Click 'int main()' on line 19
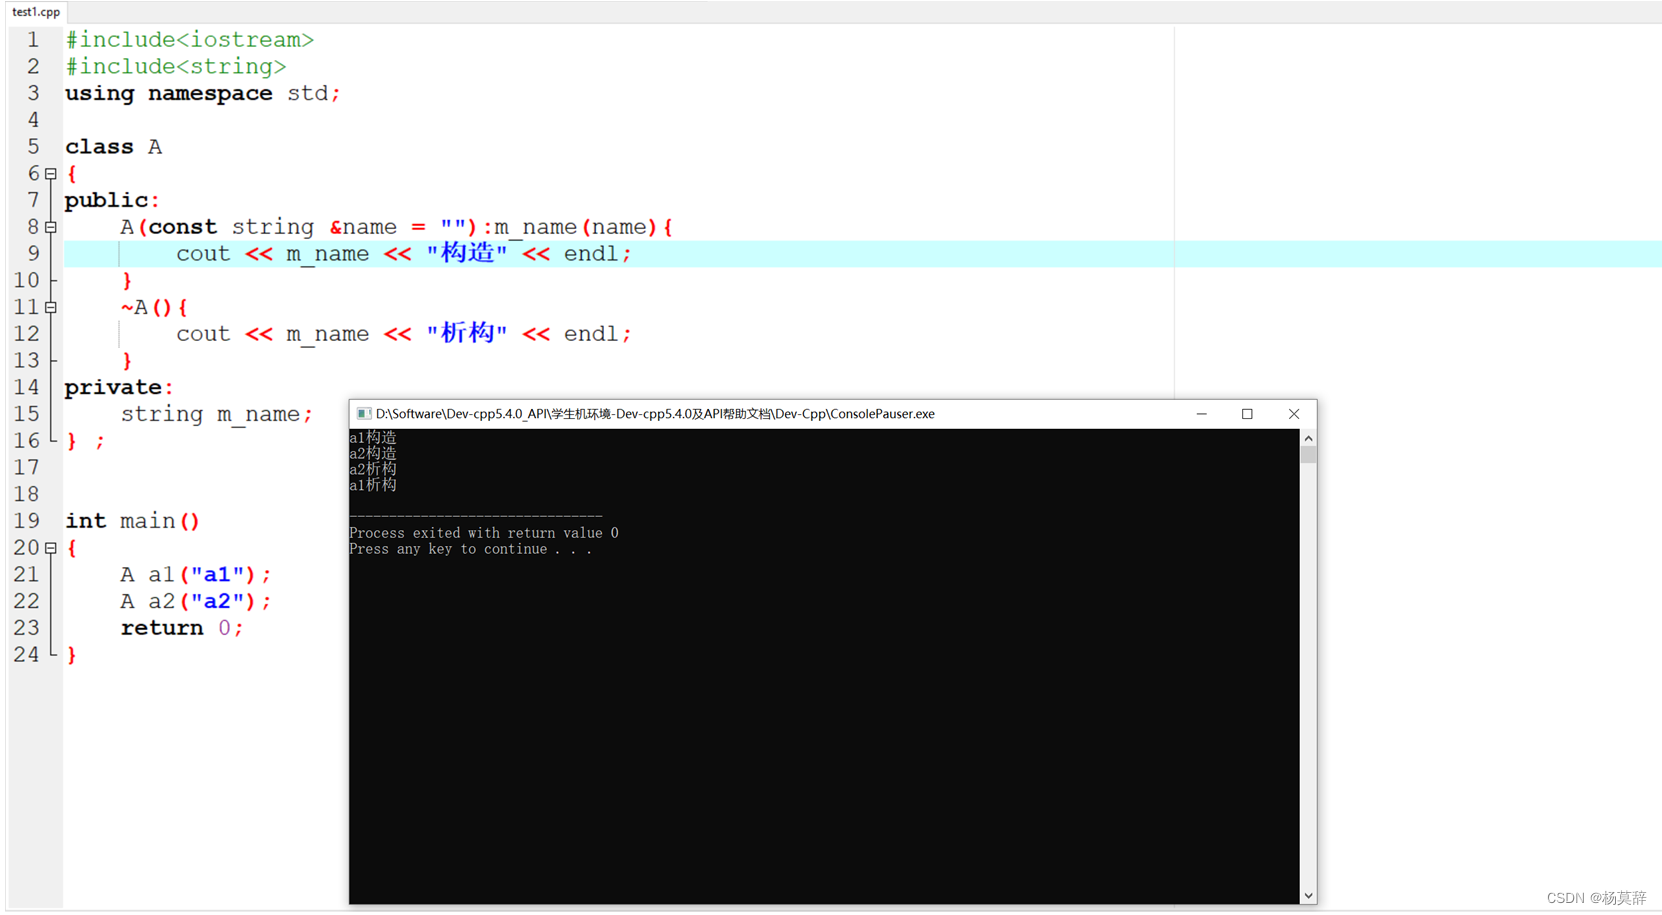Viewport: 1662px width, 915px height. coord(132,521)
